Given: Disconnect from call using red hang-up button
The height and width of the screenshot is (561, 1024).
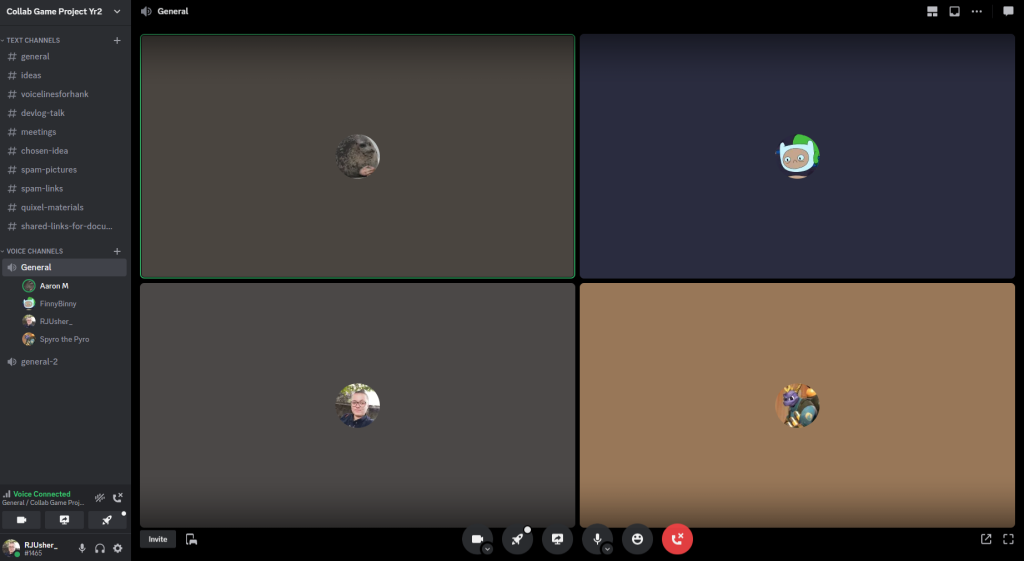Looking at the screenshot, I should tap(677, 539).
